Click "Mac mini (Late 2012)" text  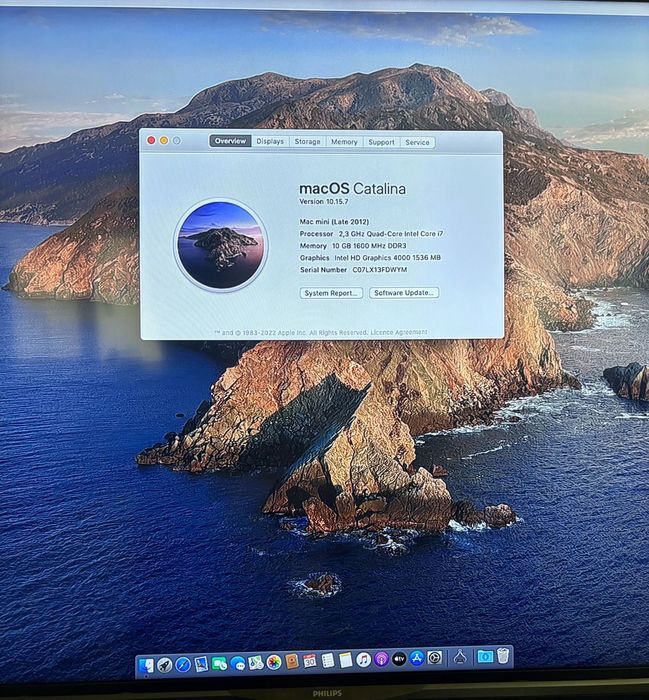click(334, 222)
